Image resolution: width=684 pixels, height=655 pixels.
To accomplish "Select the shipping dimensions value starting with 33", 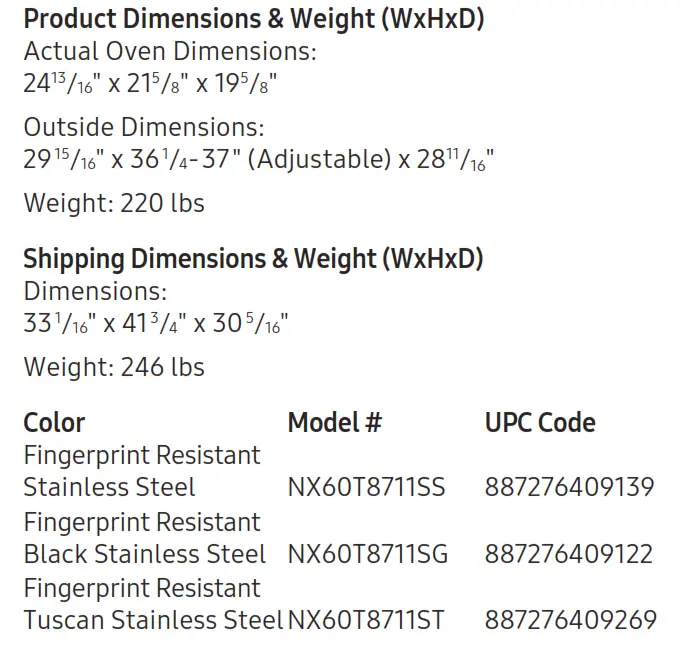I will coord(156,323).
